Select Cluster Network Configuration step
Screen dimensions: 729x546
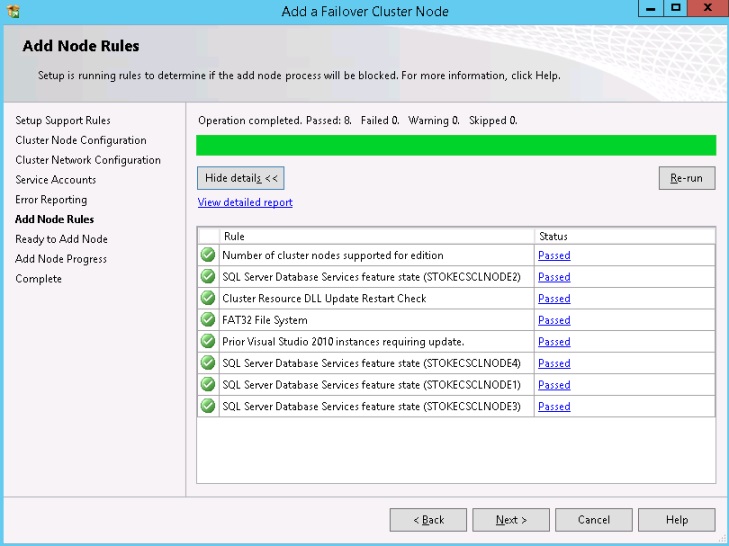tap(88, 160)
